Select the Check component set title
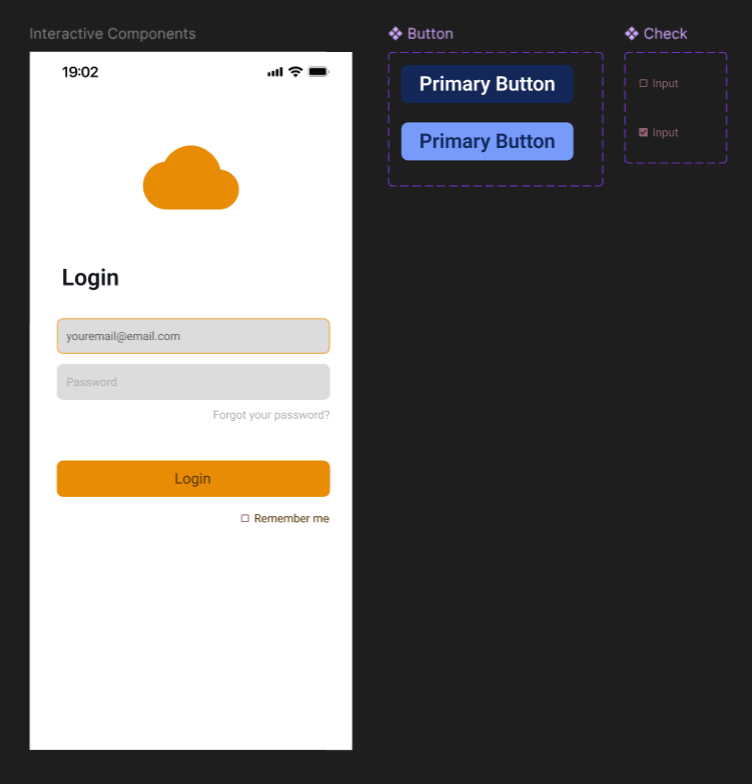Viewport: 752px width, 784px height. click(665, 34)
